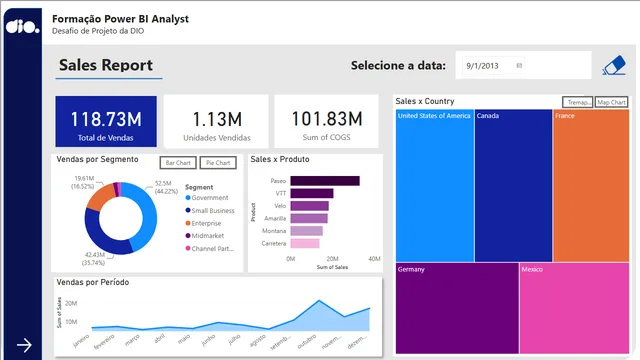The width and height of the screenshot is (640, 360).
Task: Show the Map Chart country view
Action: pos(611,102)
